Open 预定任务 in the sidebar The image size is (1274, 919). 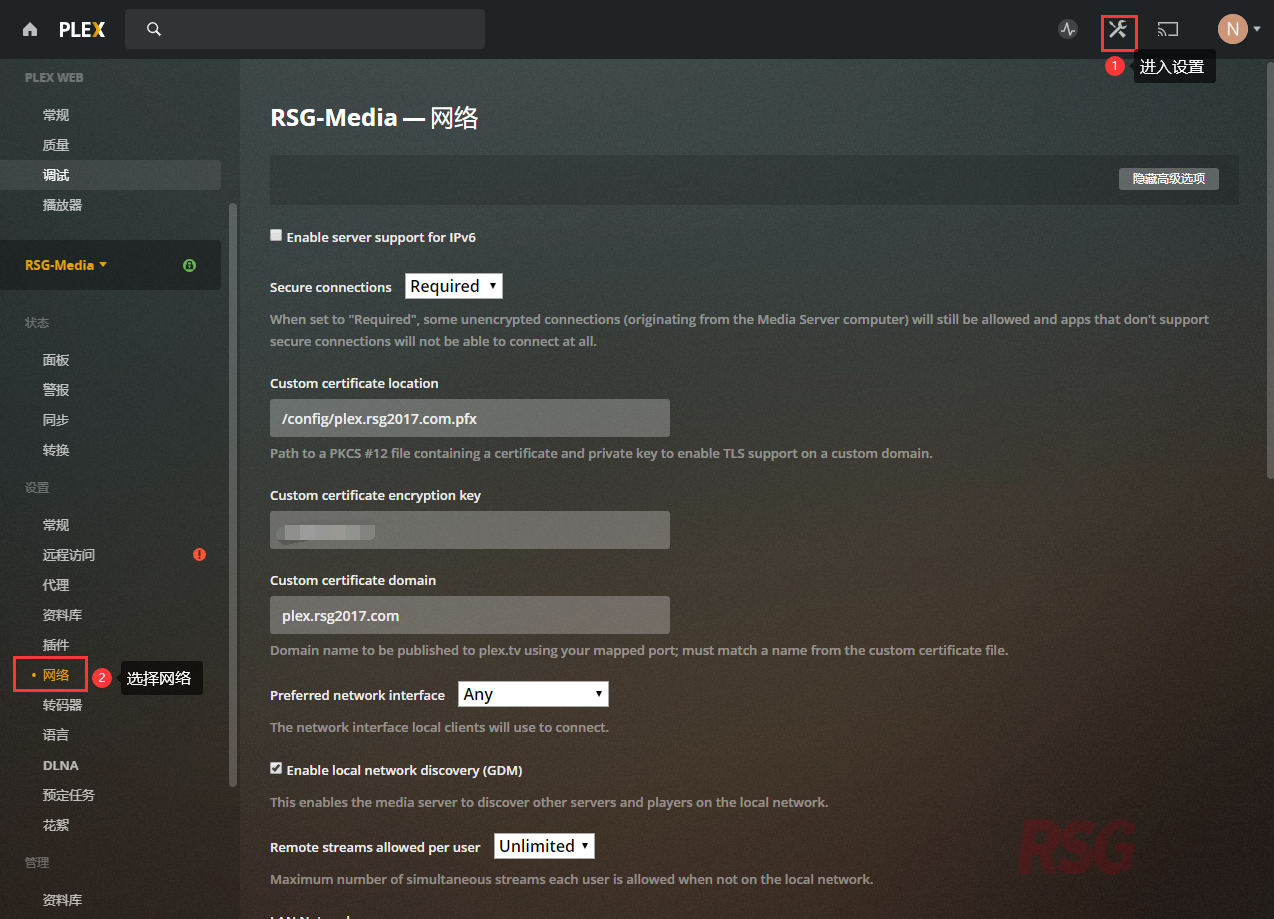click(69, 795)
